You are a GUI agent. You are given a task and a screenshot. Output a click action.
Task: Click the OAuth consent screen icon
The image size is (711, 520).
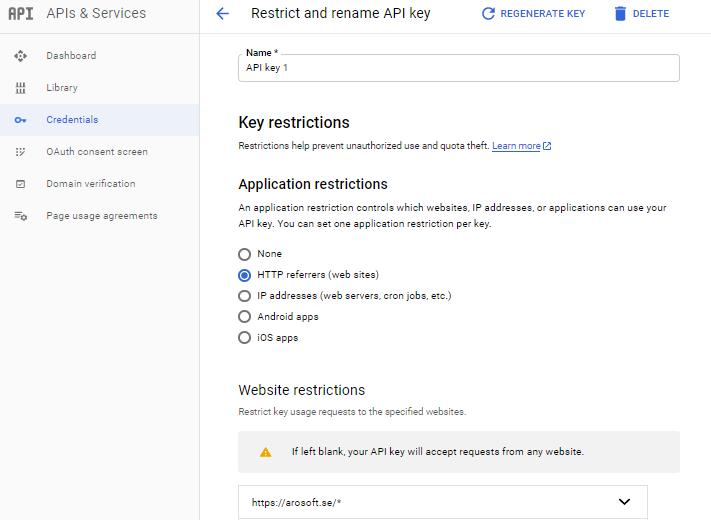point(20,152)
